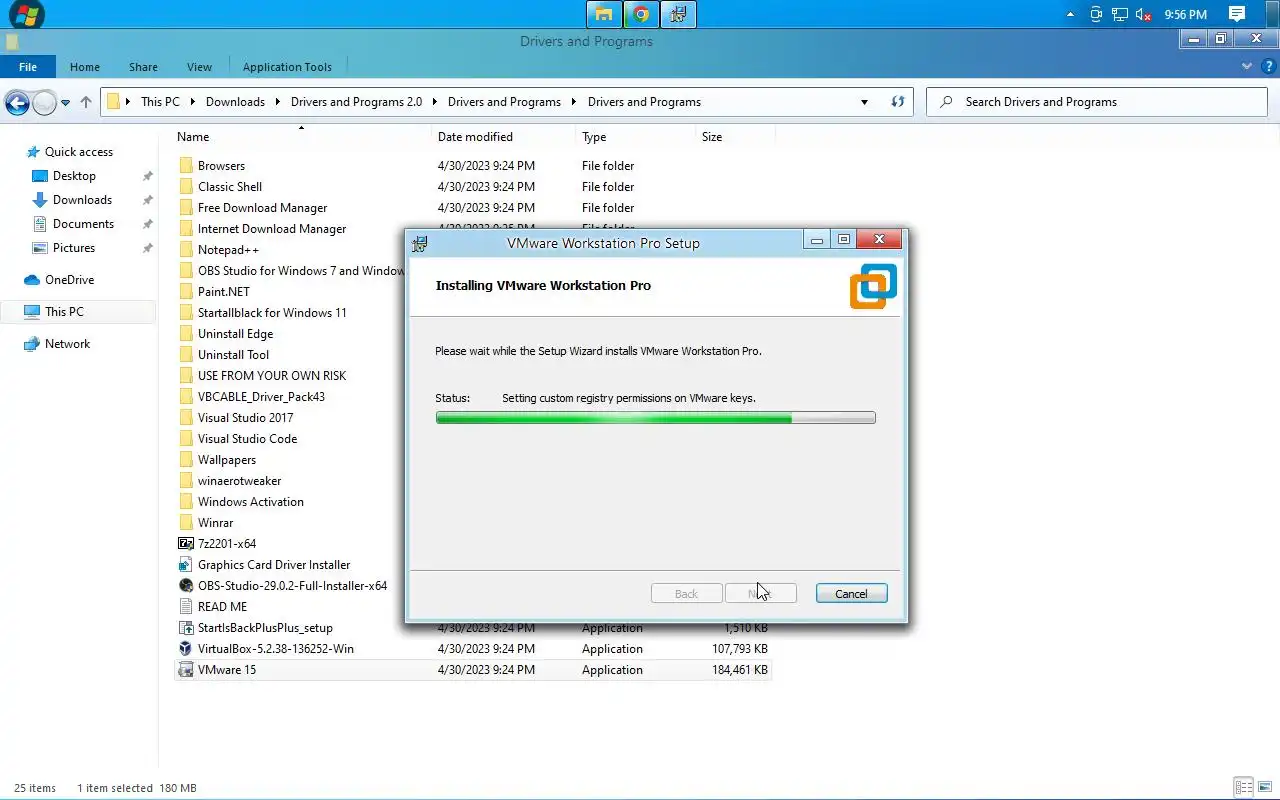Switch to large icons view layout
The image size is (1280, 800).
pyautogui.click(x=1264, y=788)
